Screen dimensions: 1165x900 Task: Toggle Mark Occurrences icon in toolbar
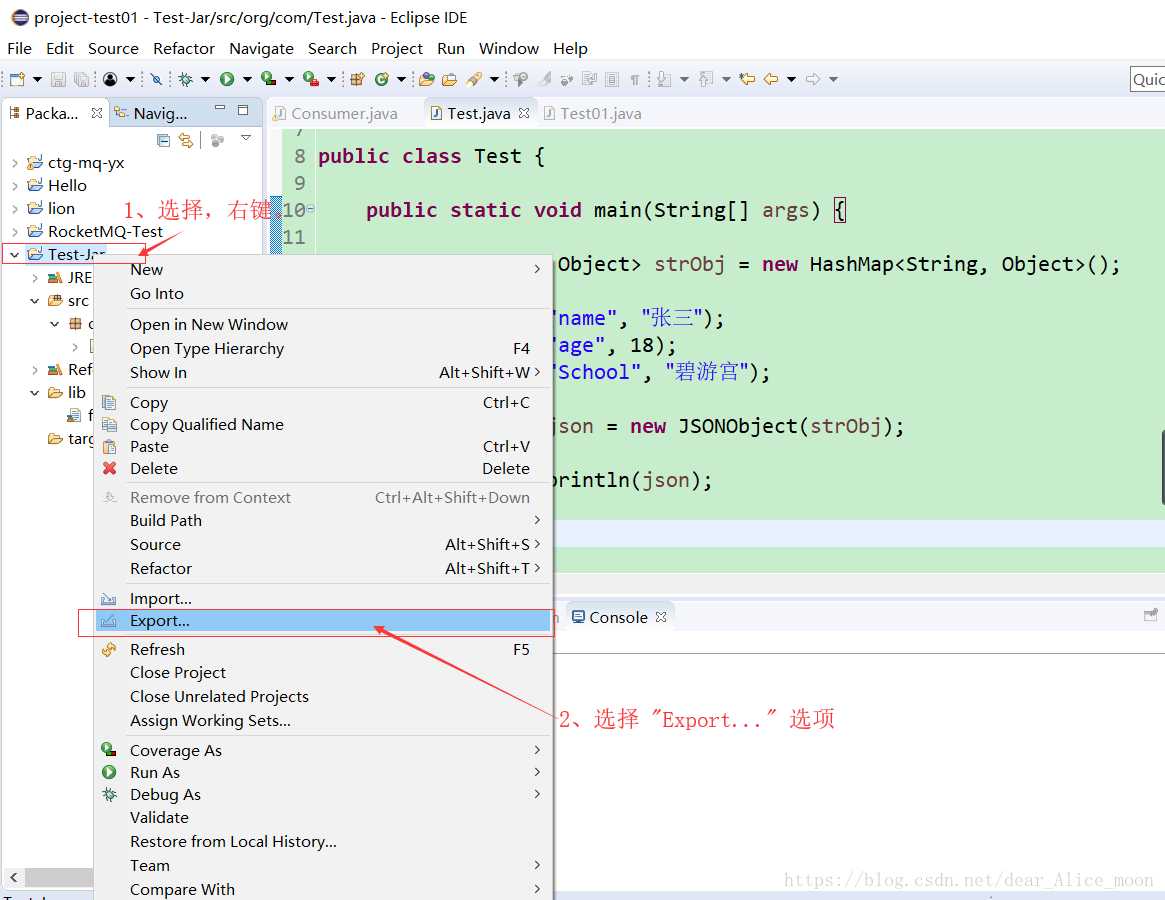coord(545,79)
